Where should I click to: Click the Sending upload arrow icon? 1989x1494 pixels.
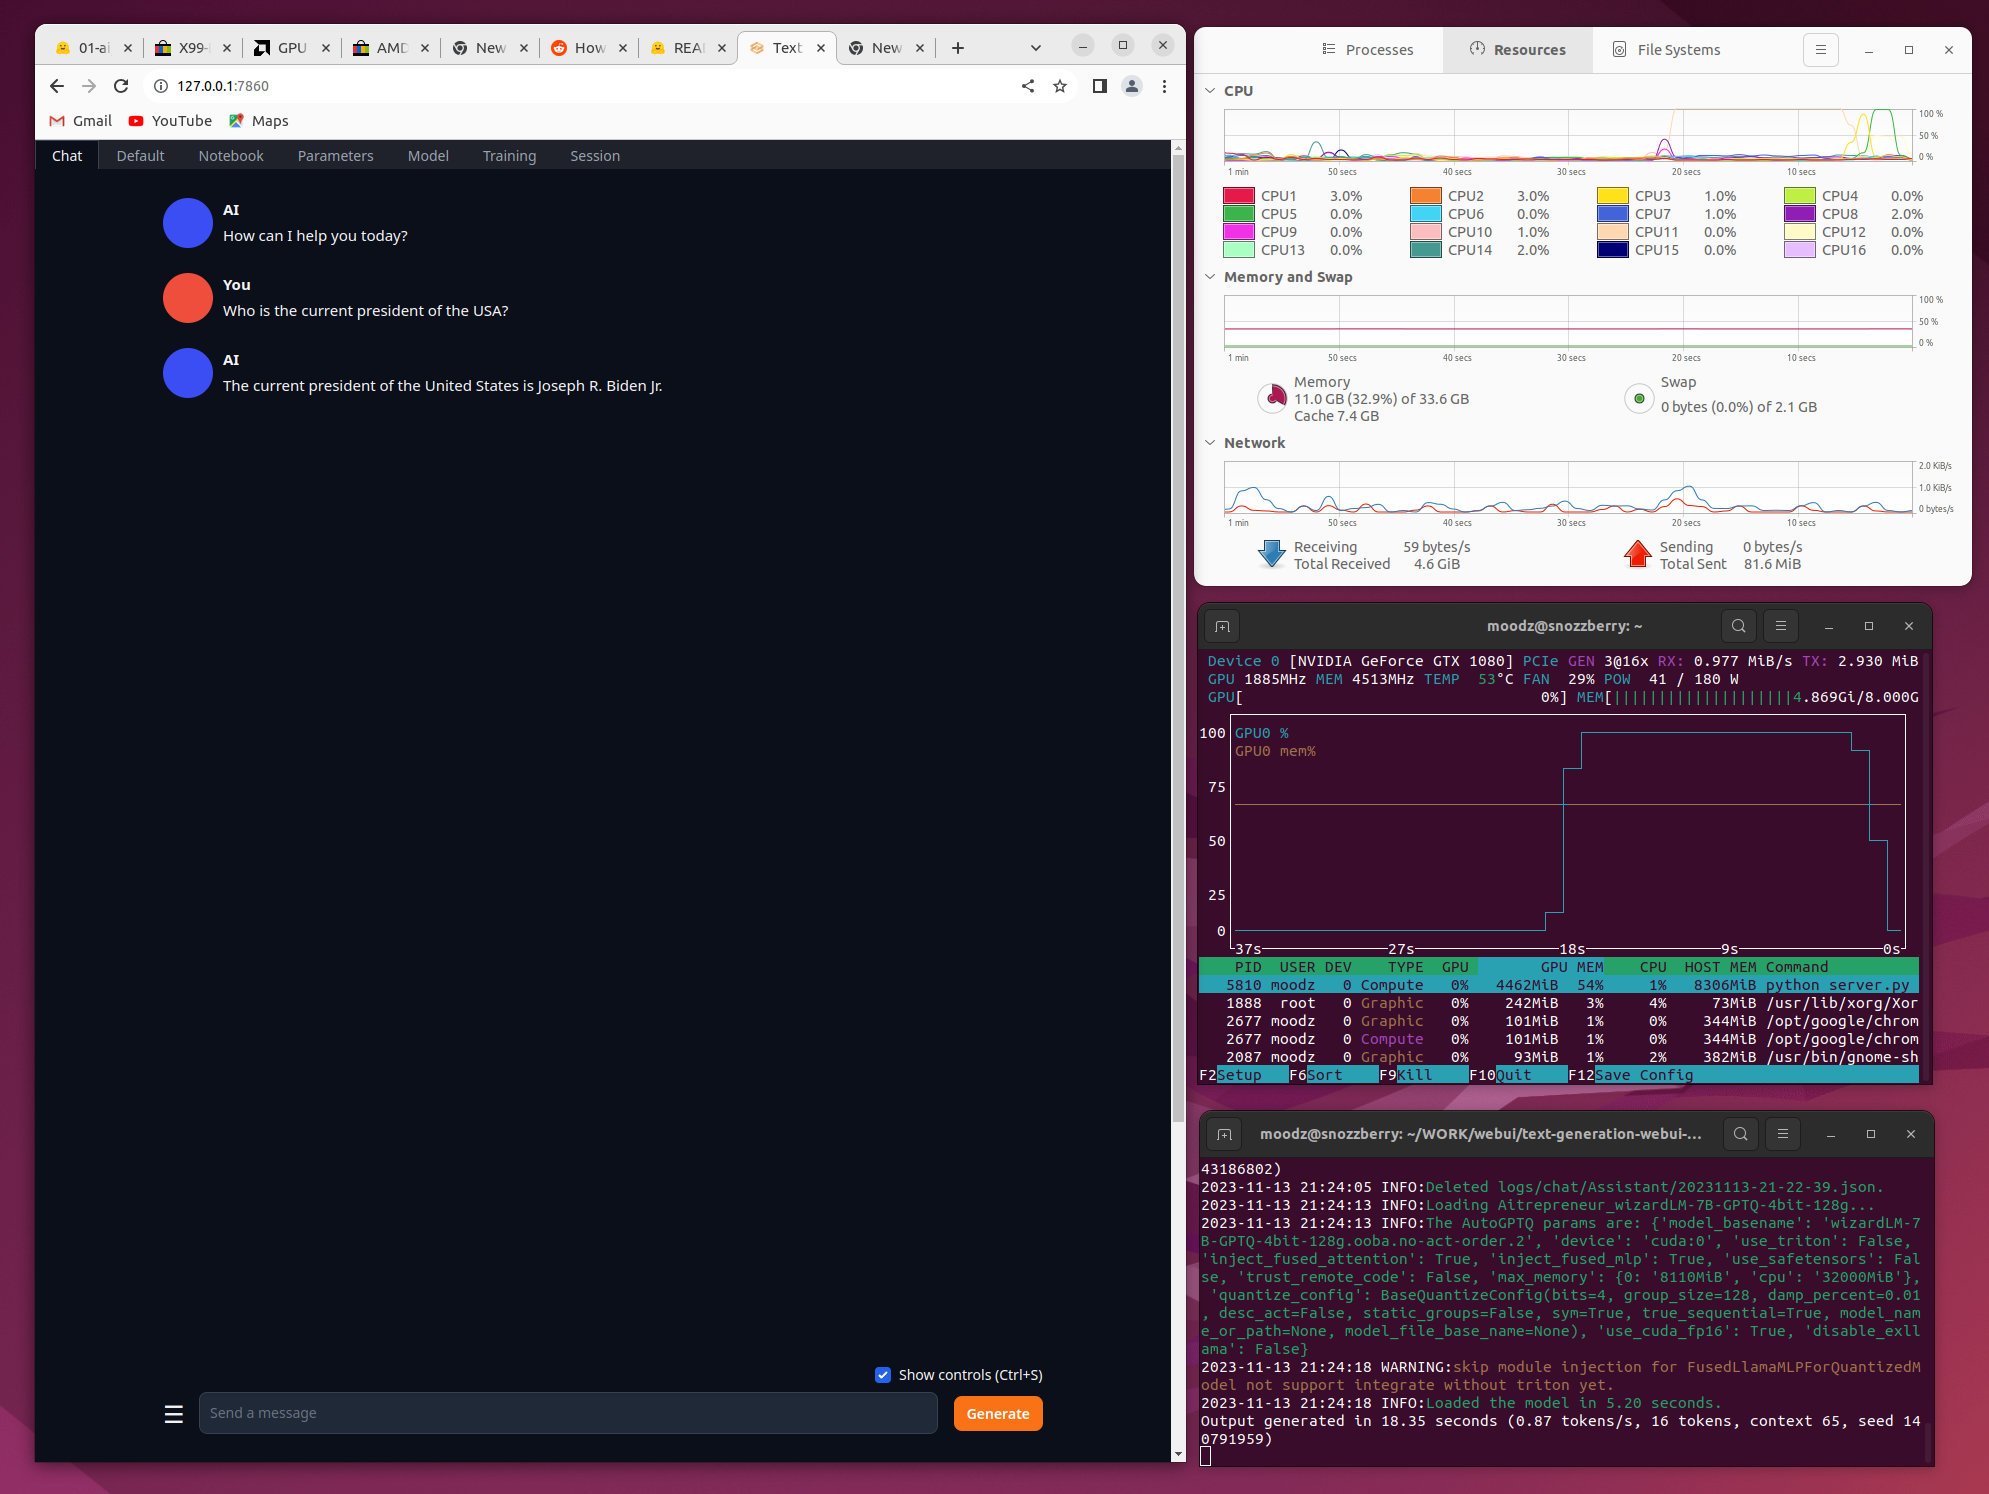[1637, 554]
